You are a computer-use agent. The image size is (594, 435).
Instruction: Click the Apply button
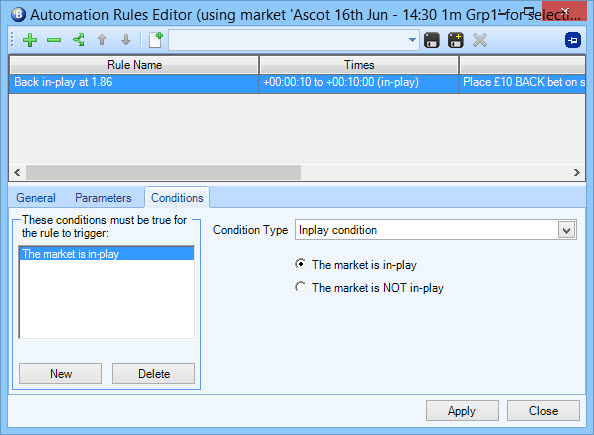click(x=462, y=410)
